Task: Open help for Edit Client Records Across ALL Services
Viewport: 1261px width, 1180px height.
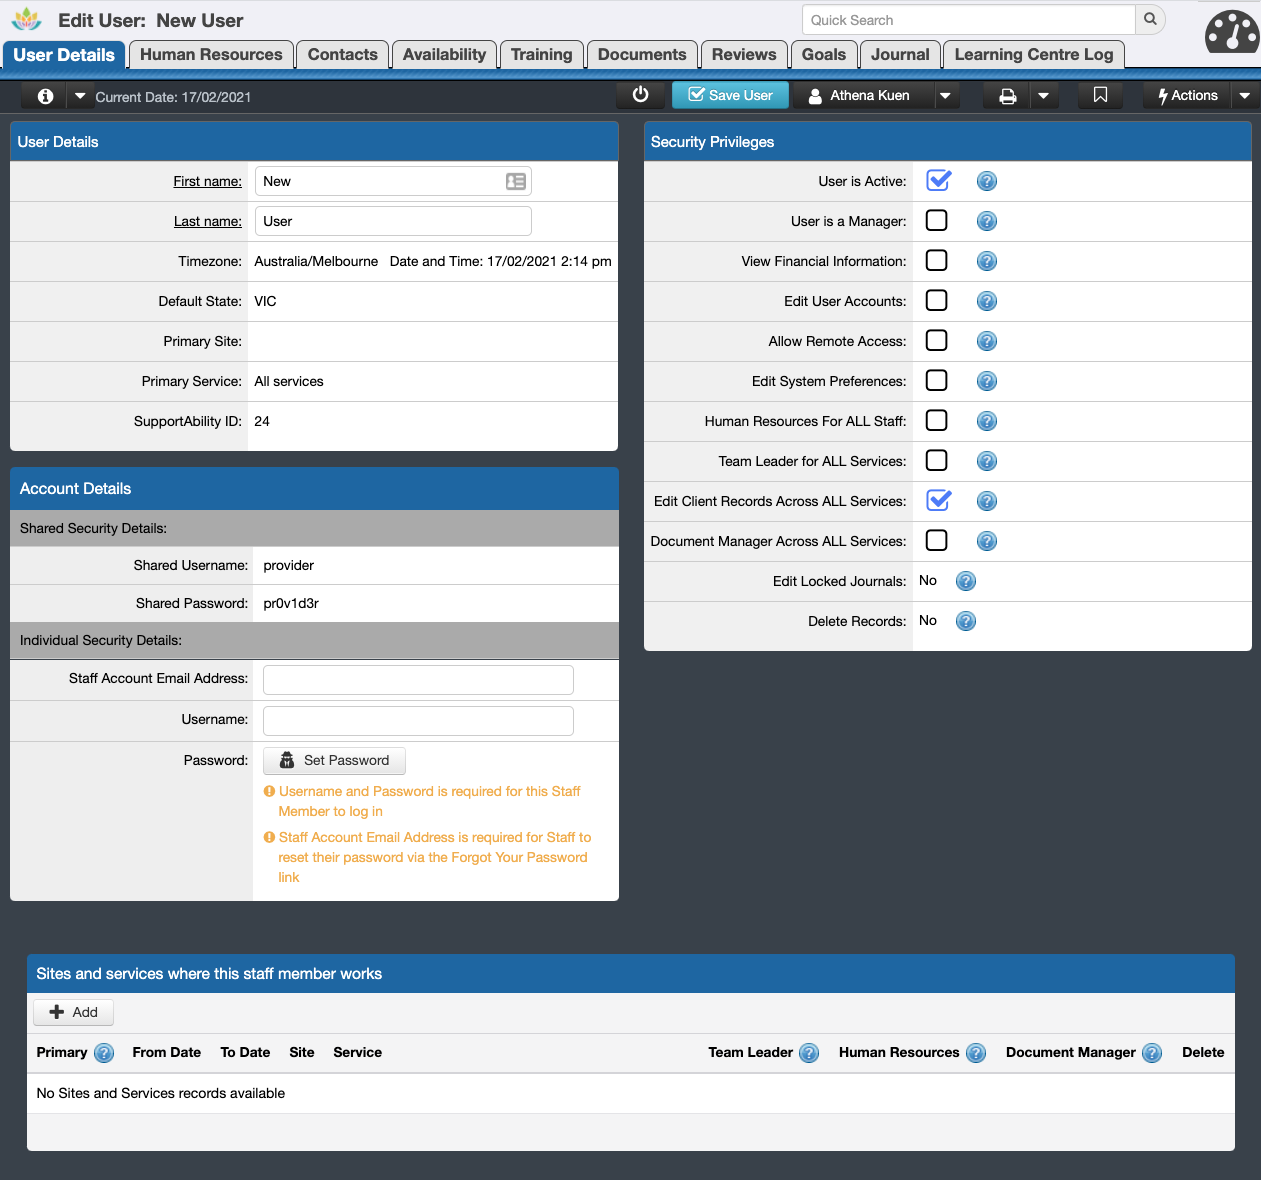Action: click(987, 501)
